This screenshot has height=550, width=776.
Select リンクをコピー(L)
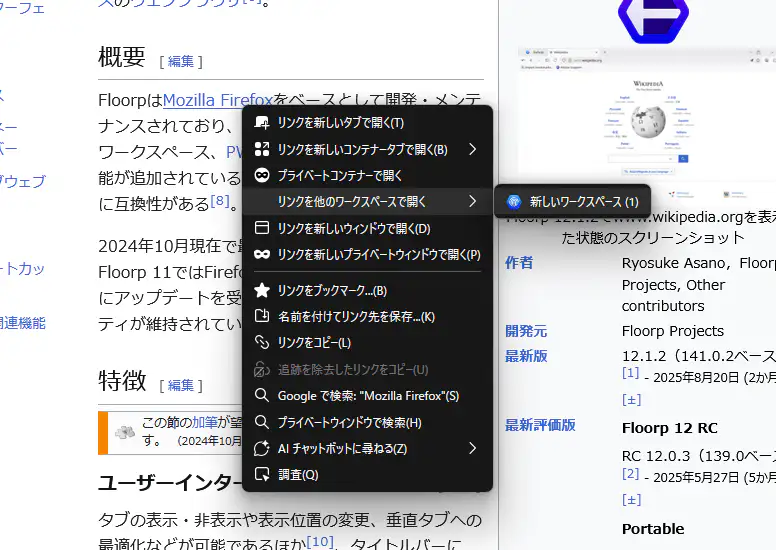(367, 343)
